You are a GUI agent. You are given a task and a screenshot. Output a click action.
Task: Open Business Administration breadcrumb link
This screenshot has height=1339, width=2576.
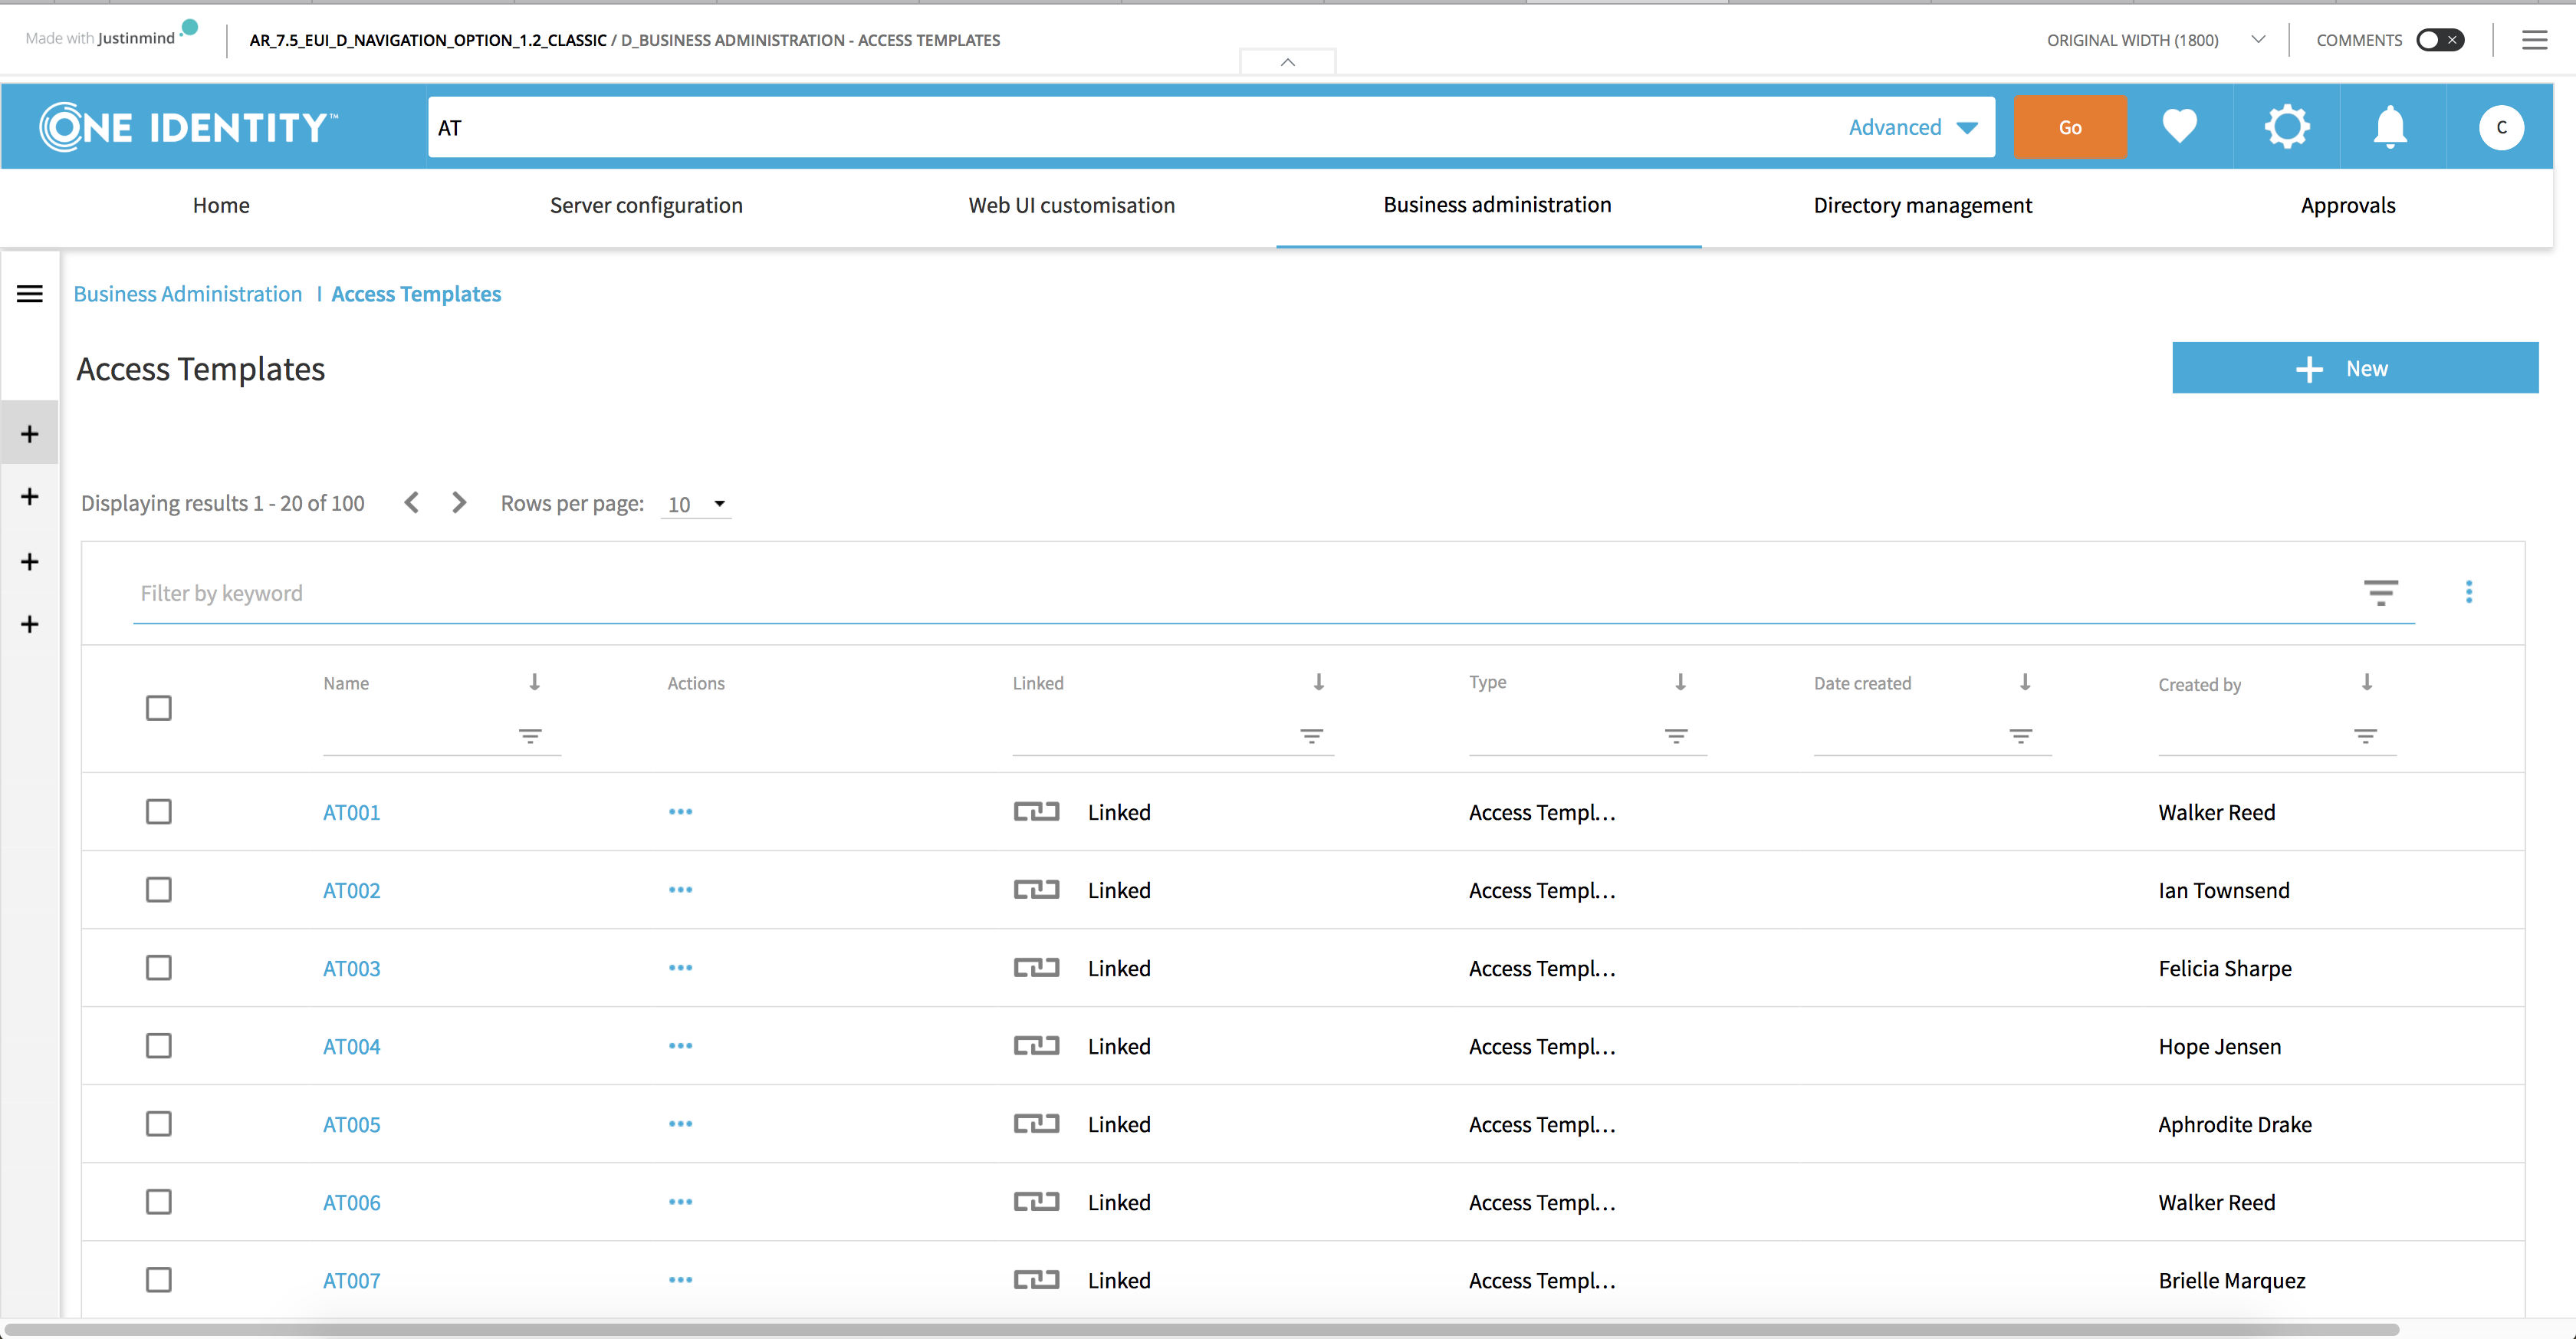(187, 294)
